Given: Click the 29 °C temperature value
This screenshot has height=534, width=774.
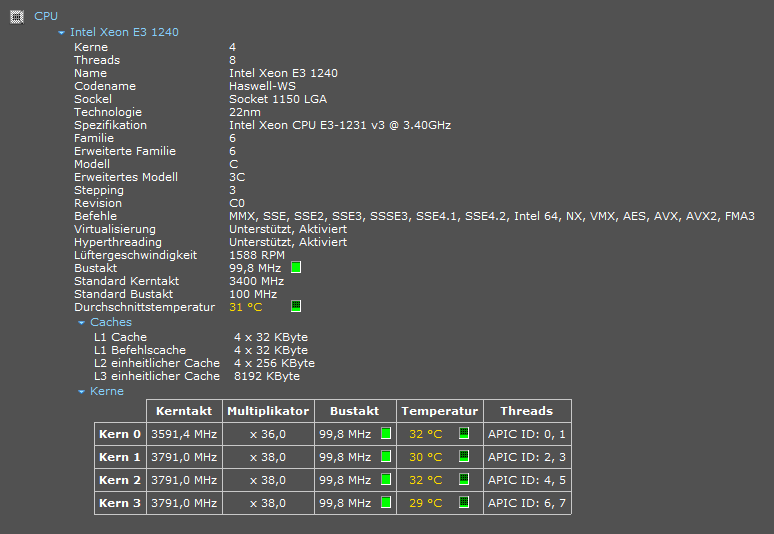Looking at the screenshot, I should (426, 503).
